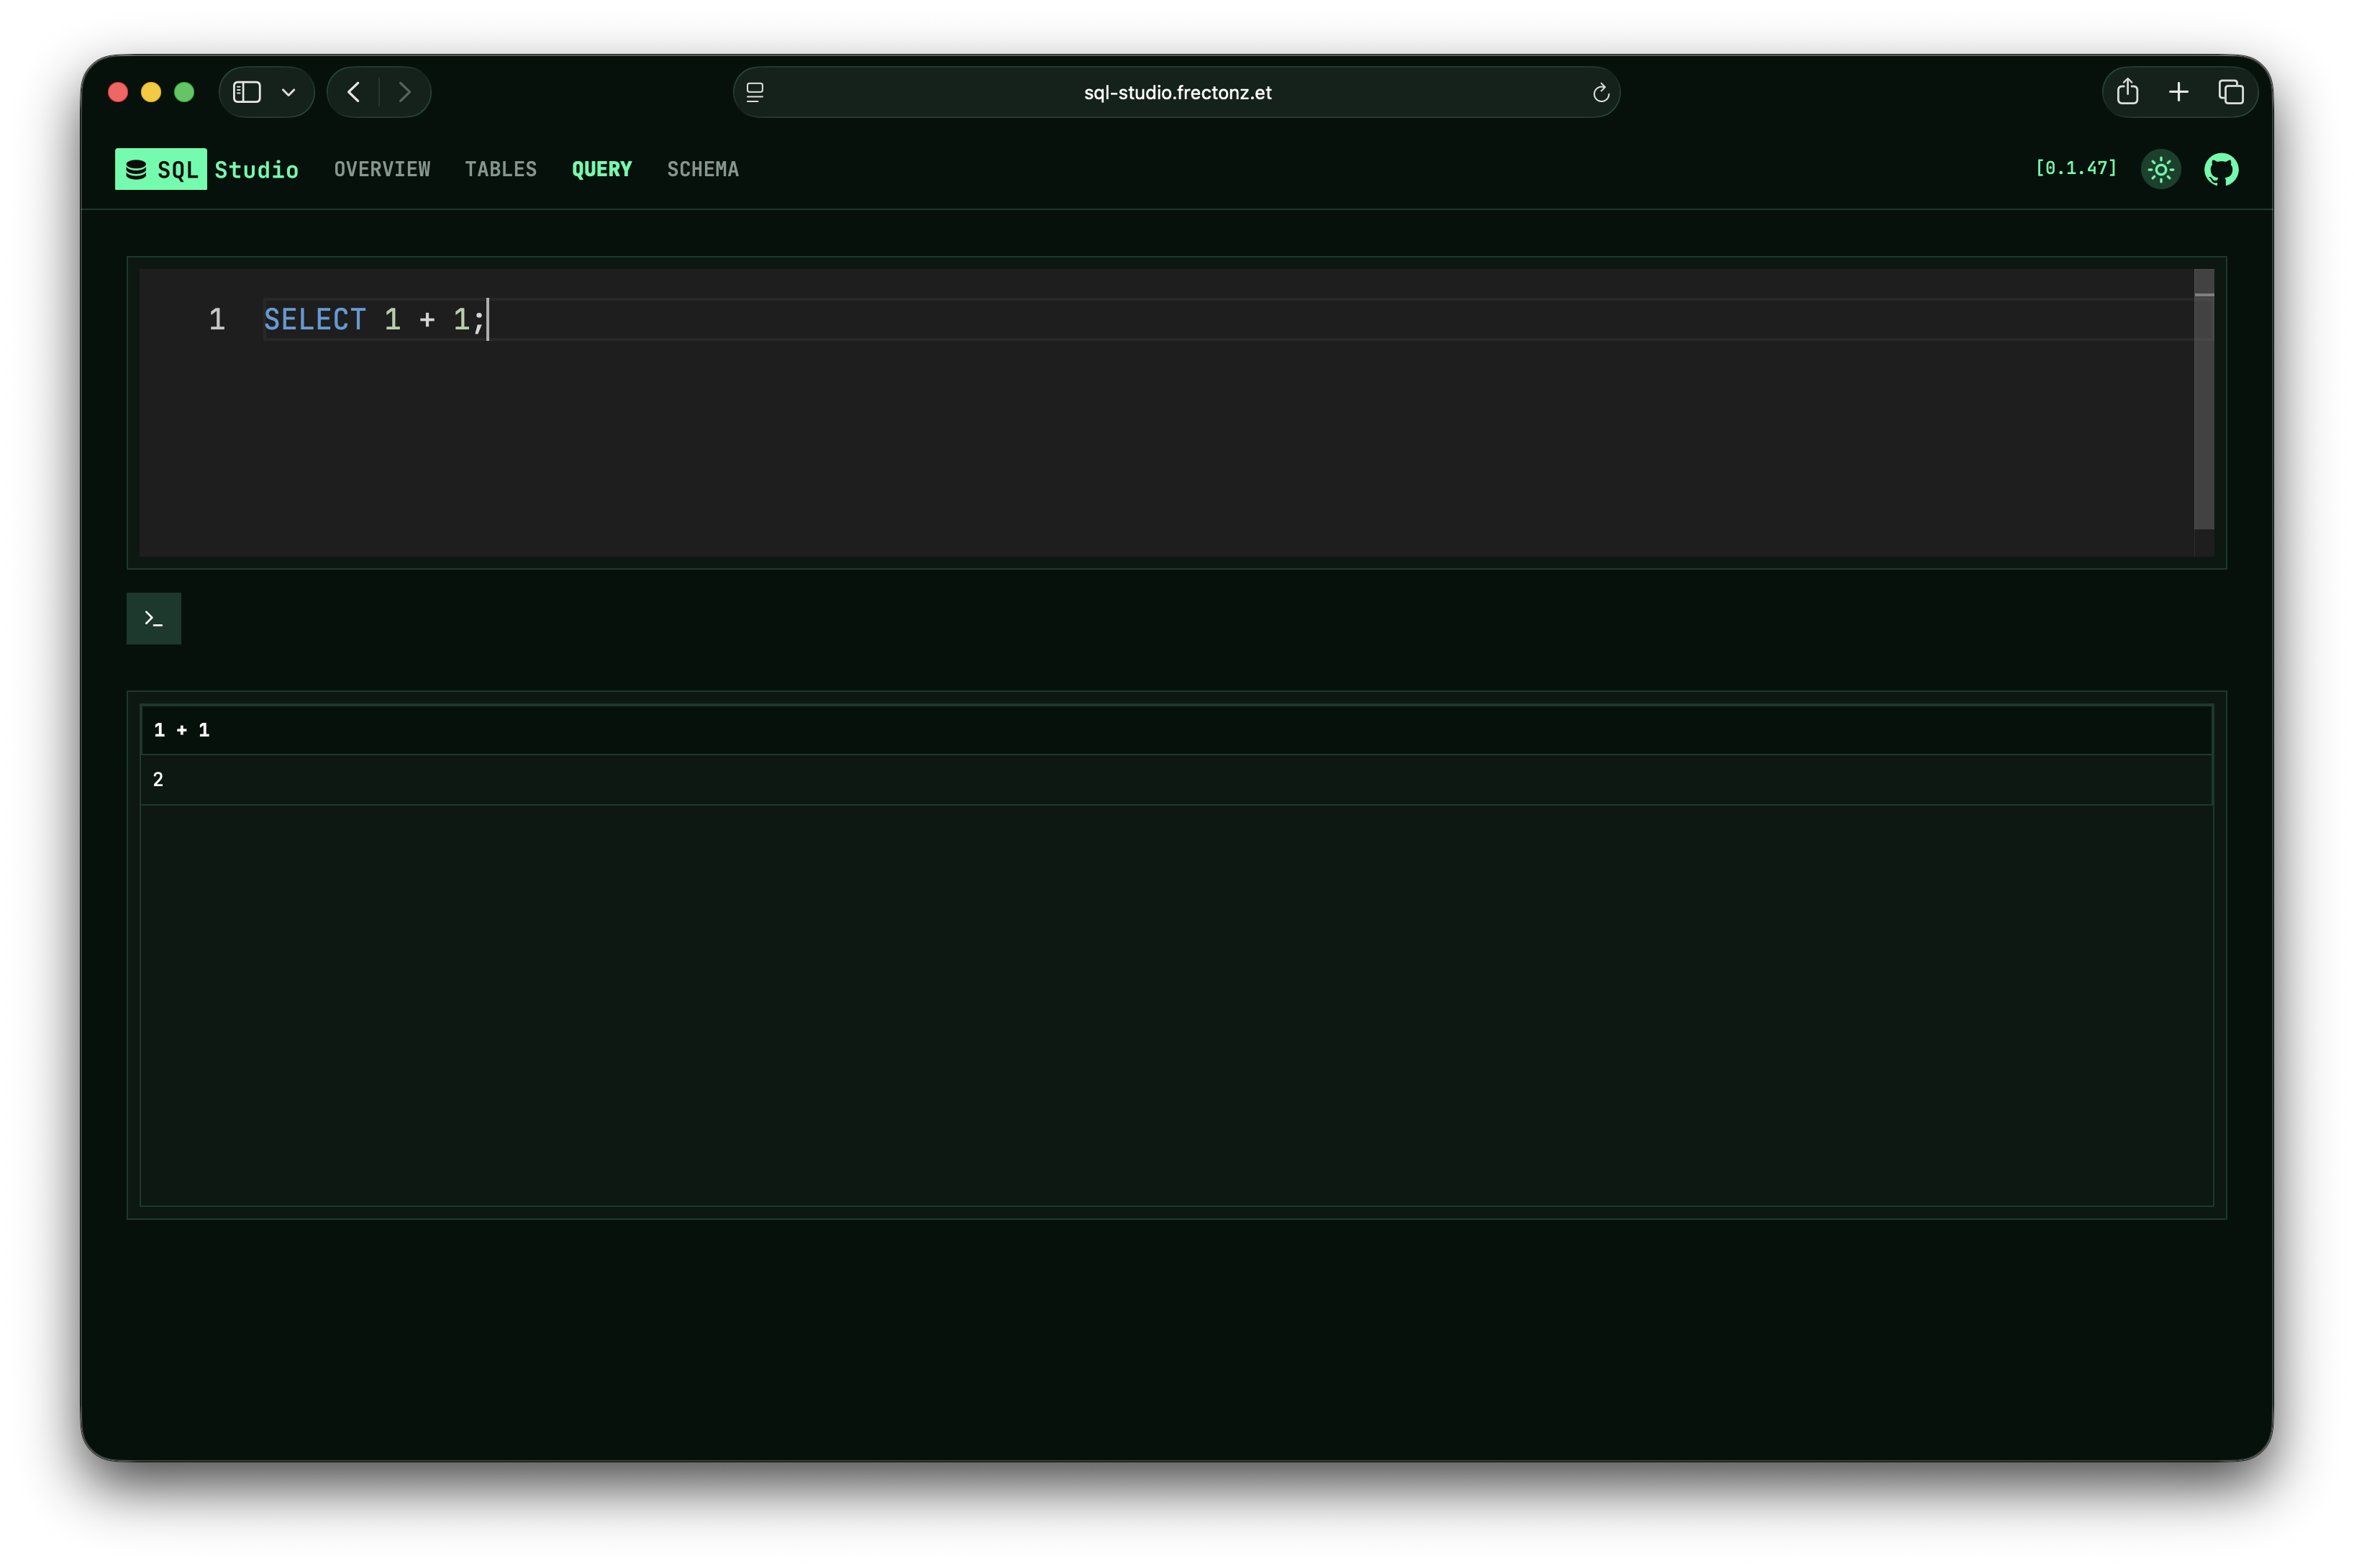The image size is (2354, 1568).
Task: Open the GitHub repository icon
Action: tap(2221, 169)
